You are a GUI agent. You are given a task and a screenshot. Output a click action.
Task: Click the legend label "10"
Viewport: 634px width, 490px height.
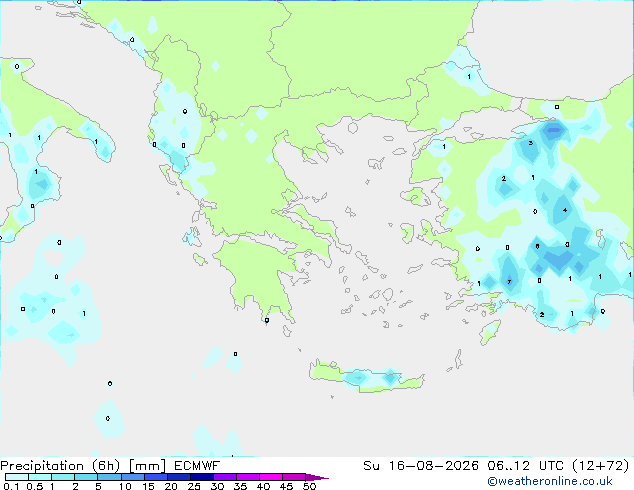(x=125, y=486)
